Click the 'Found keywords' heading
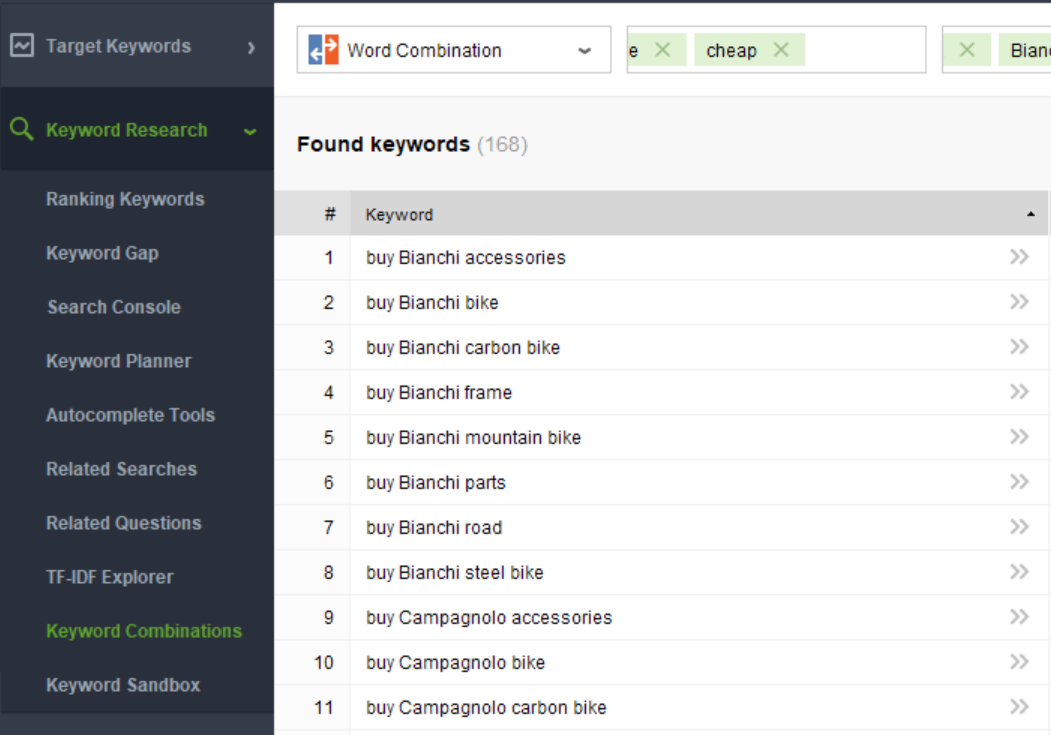1051x735 pixels. pos(383,144)
